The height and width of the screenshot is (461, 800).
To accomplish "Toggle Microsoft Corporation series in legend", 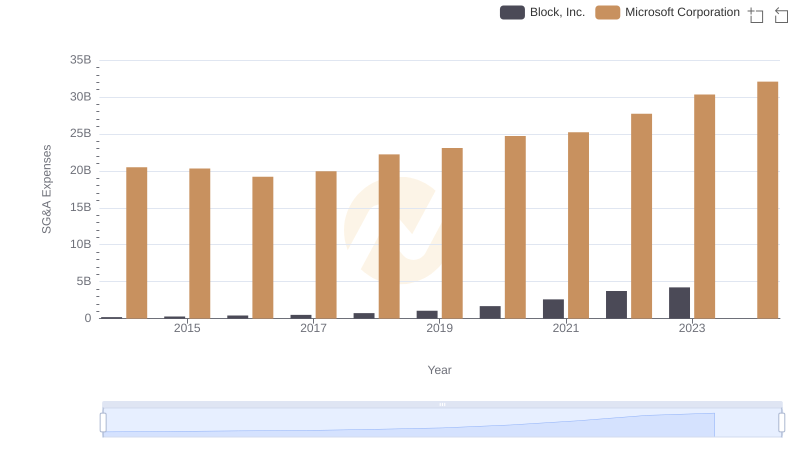I will click(667, 12).
